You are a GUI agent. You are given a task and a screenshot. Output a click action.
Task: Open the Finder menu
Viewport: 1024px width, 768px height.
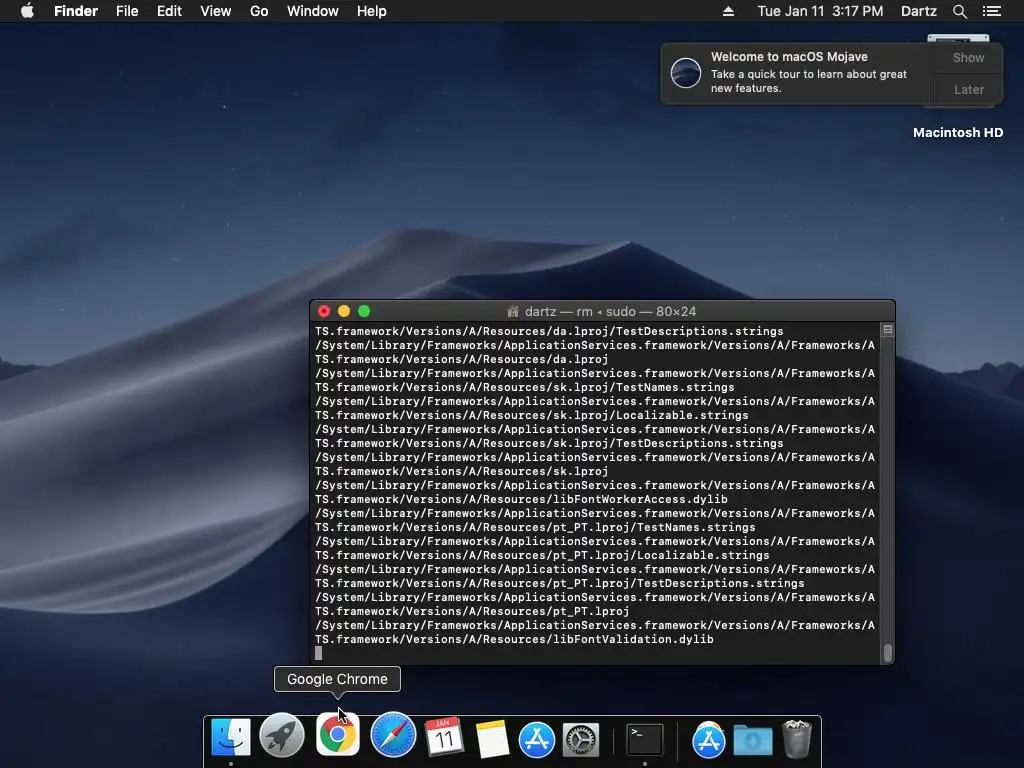pos(76,11)
